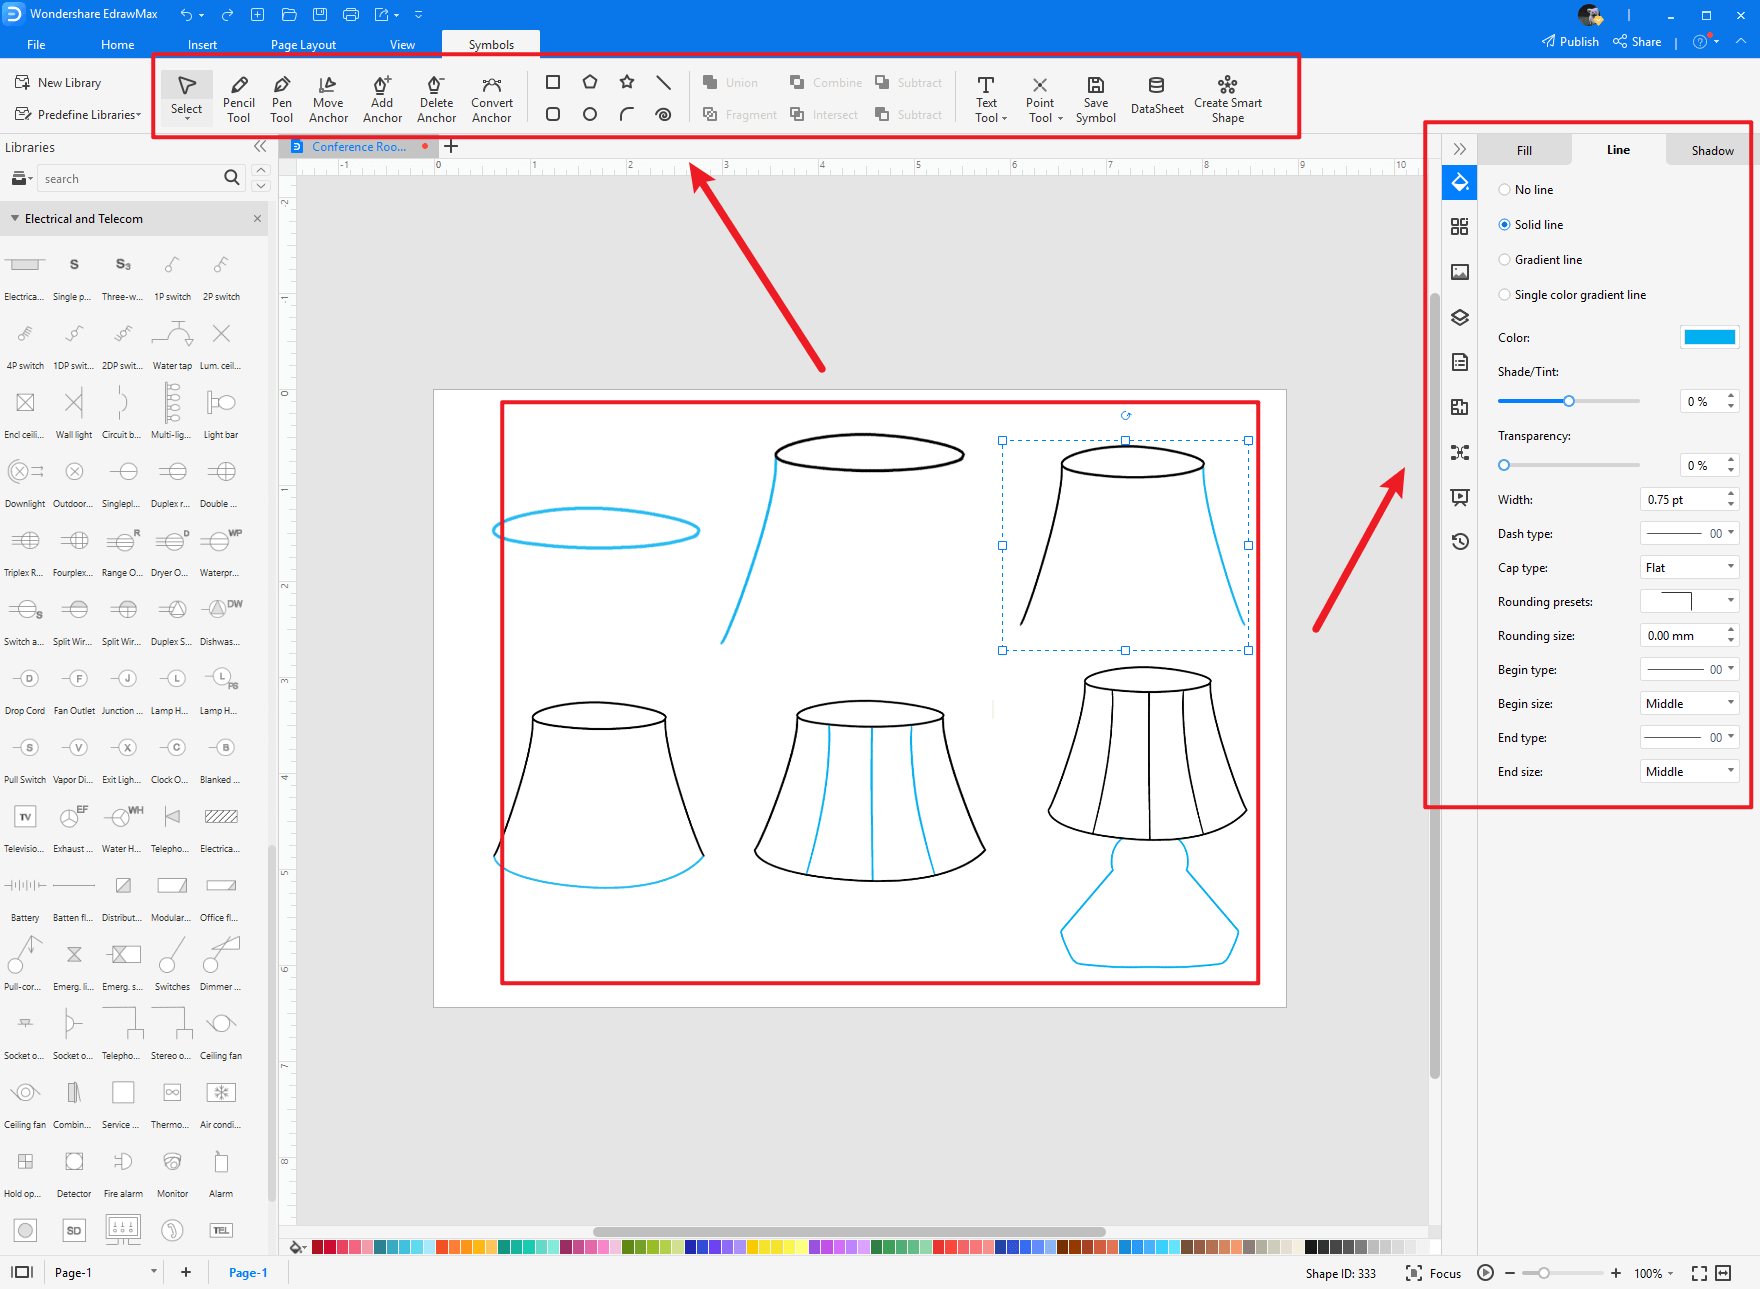
Task: Open the DataSheet tool
Action: (1156, 98)
